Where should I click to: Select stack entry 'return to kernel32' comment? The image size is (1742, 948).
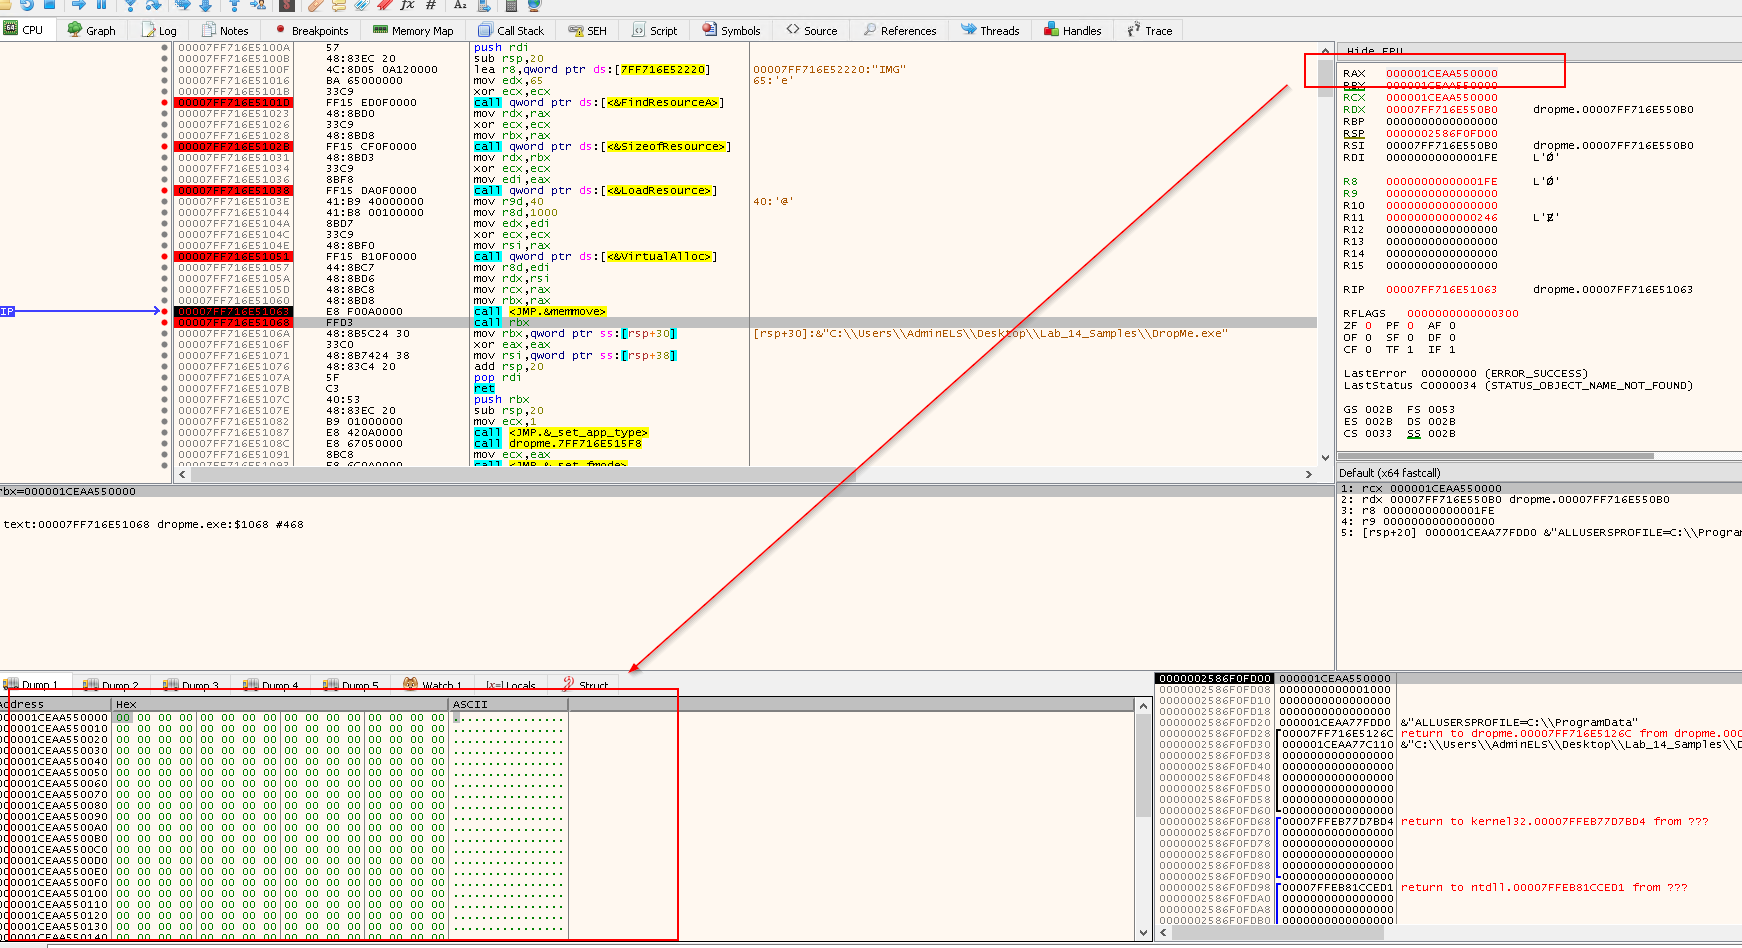(x=1554, y=821)
